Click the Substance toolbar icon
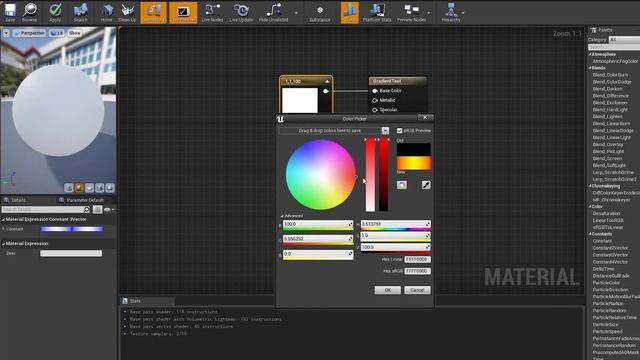The image size is (640, 360). click(320, 12)
